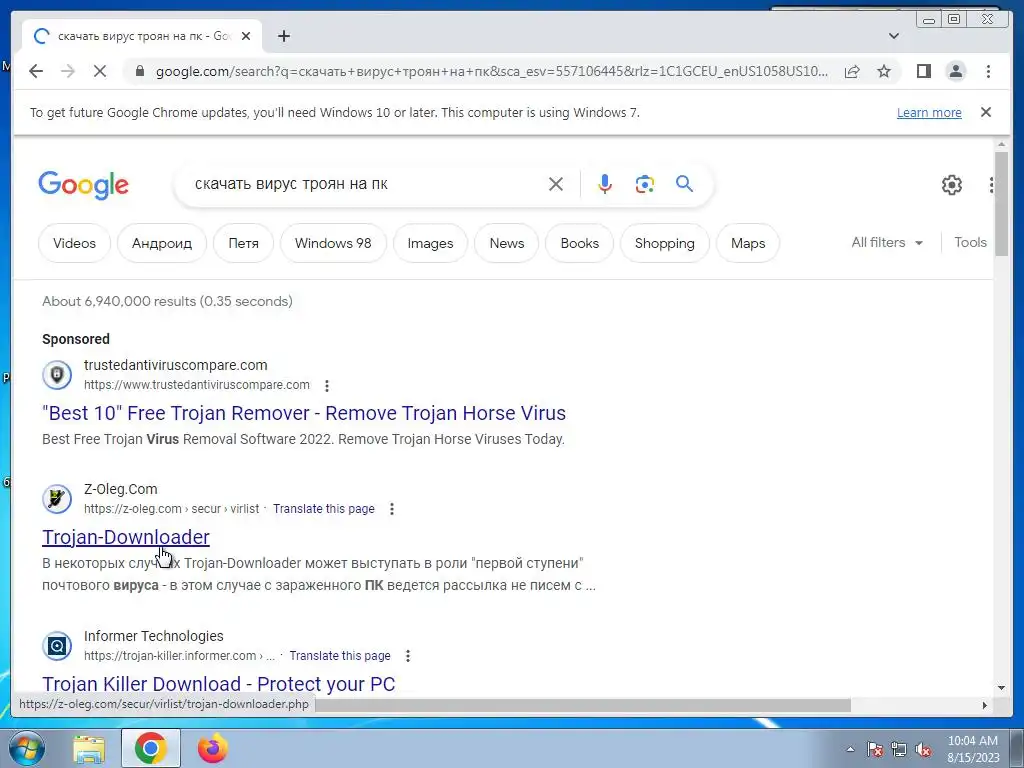This screenshot has width=1024, height=768.
Task: Open muted volume tray icon
Action: pyautogui.click(x=923, y=750)
